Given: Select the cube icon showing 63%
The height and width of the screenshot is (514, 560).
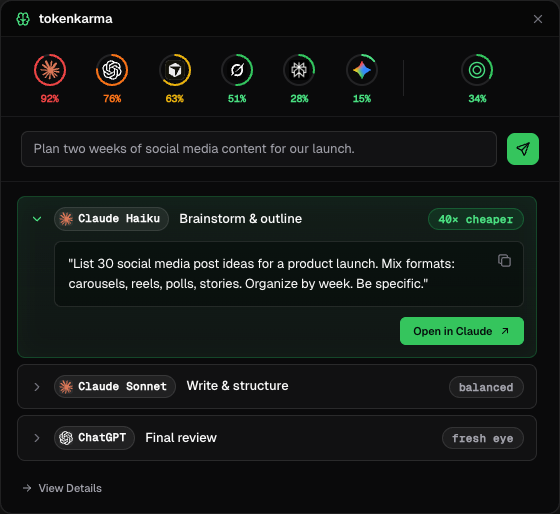Looking at the screenshot, I should (x=175, y=70).
